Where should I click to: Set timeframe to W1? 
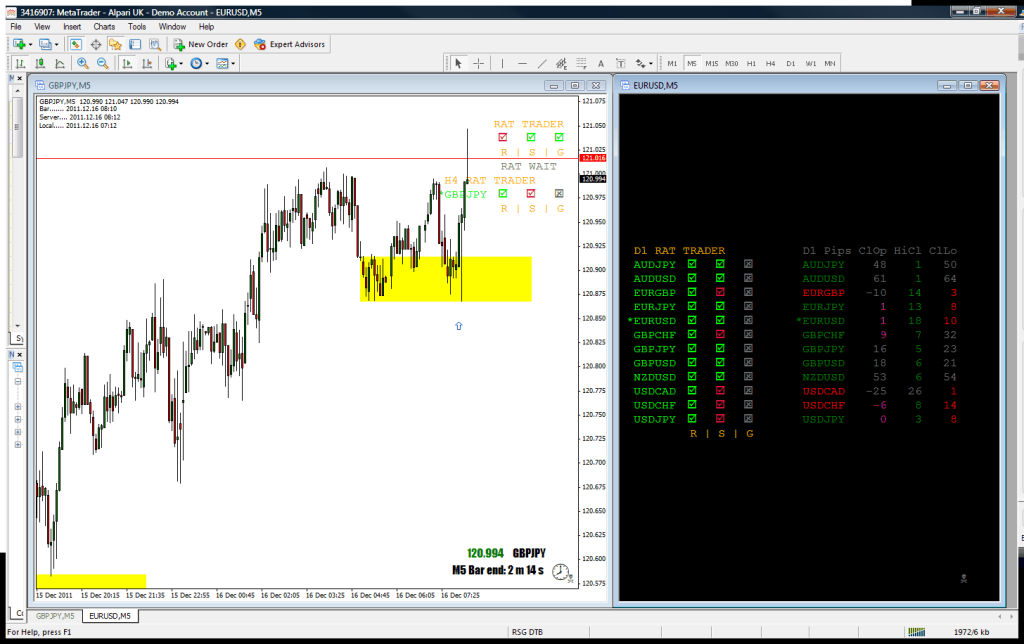click(x=810, y=63)
